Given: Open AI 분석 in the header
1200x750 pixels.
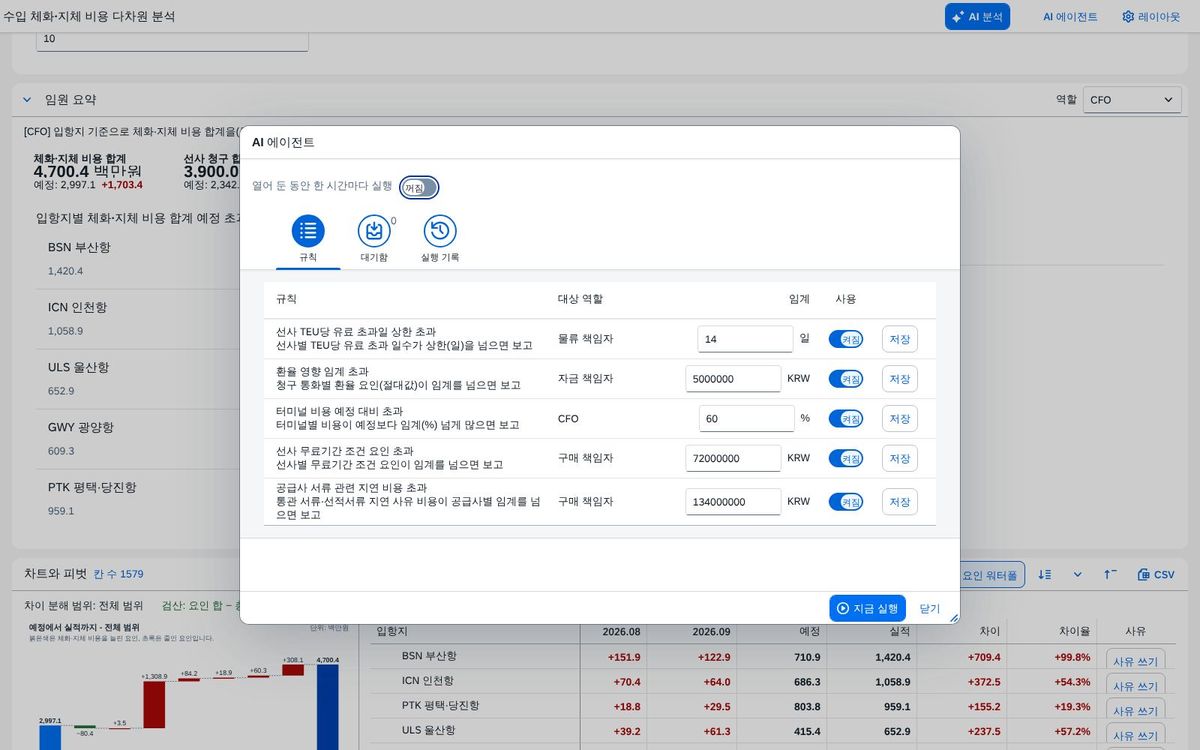Looking at the screenshot, I should click(x=977, y=16).
